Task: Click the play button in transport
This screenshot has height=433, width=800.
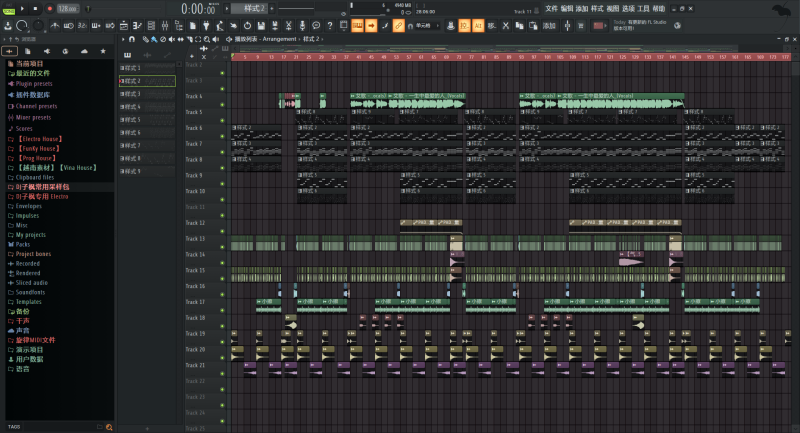Action: (x=22, y=9)
